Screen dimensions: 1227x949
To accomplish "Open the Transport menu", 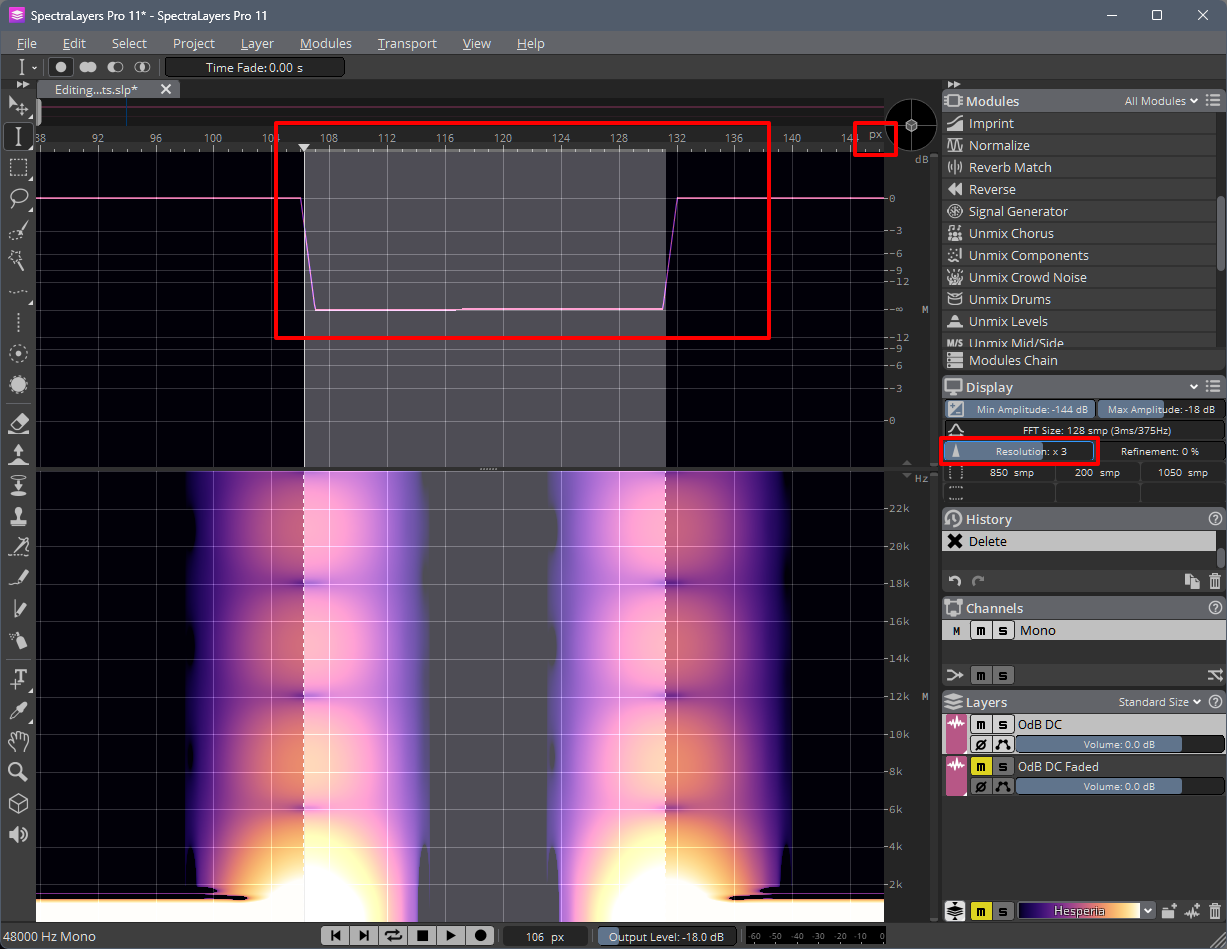I will click(x=407, y=43).
